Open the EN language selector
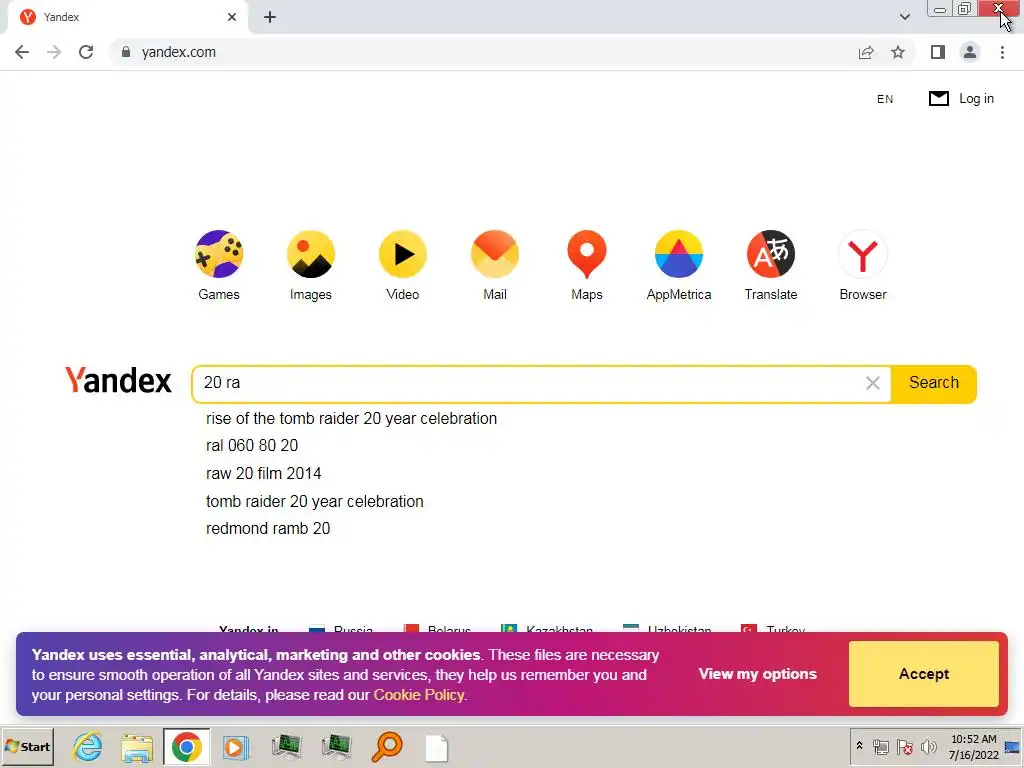The height and width of the screenshot is (768, 1024). click(x=885, y=99)
